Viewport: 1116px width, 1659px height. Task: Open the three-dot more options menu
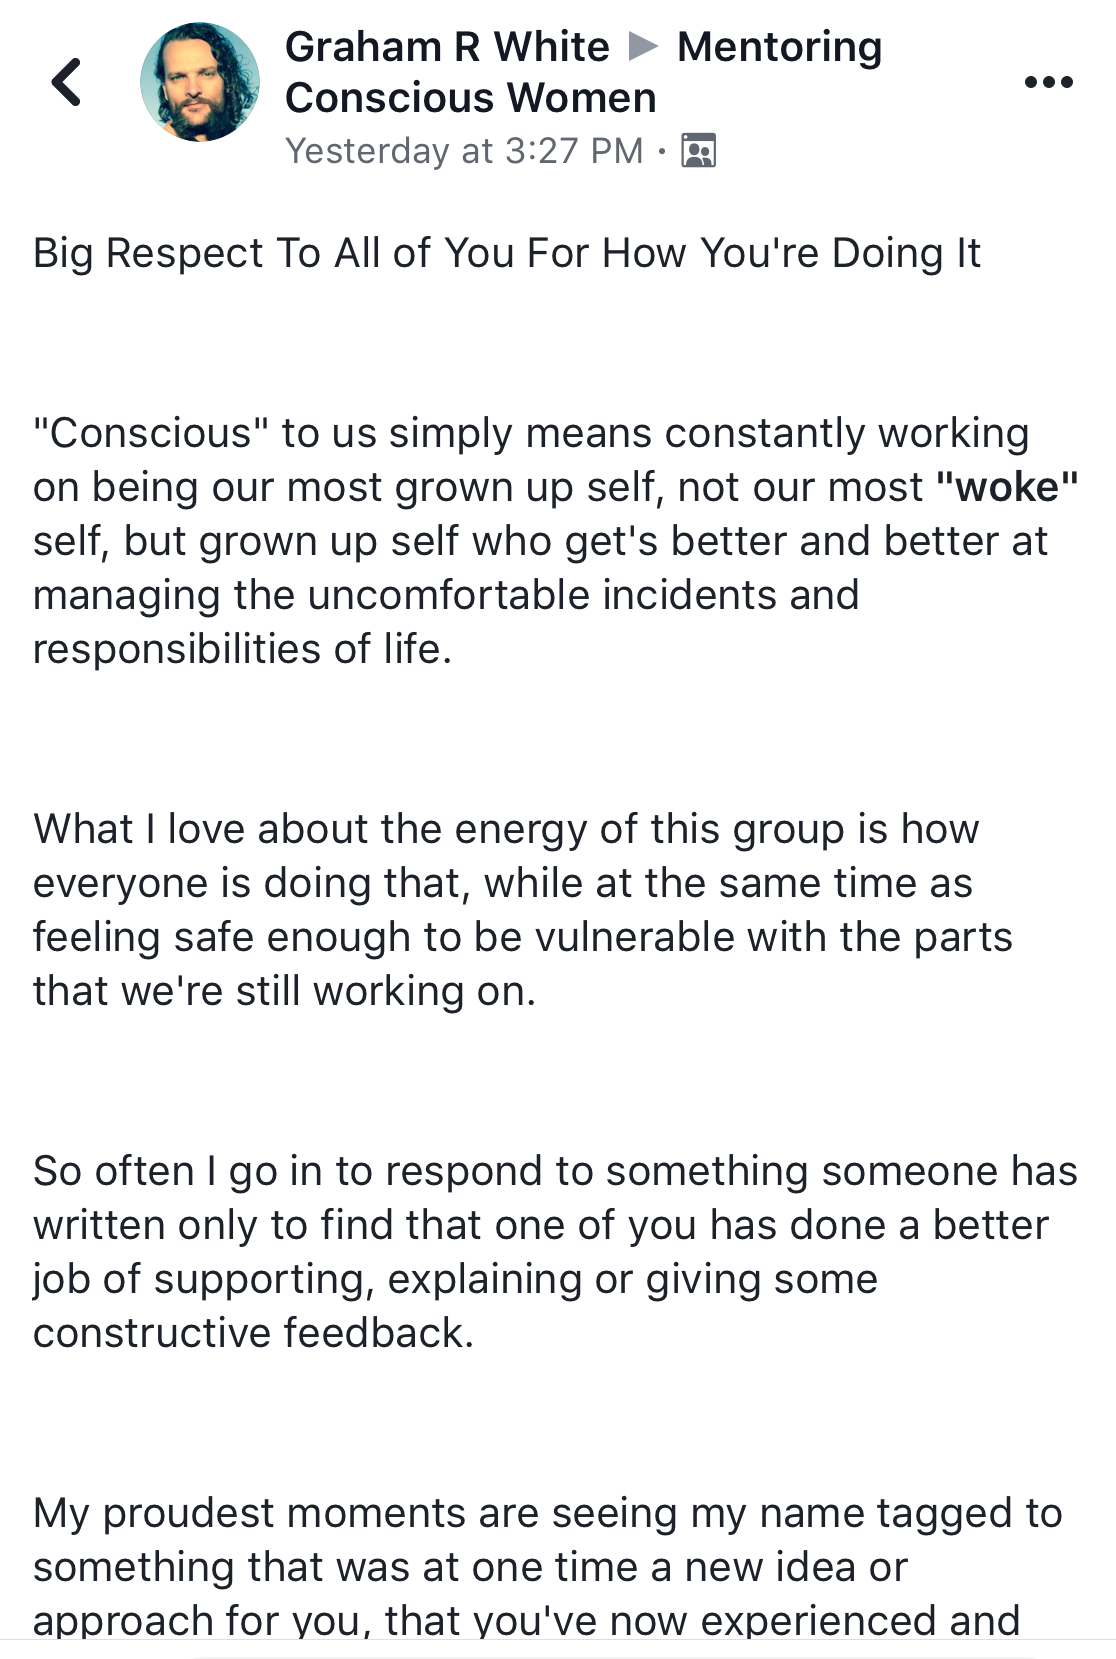click(x=1049, y=82)
